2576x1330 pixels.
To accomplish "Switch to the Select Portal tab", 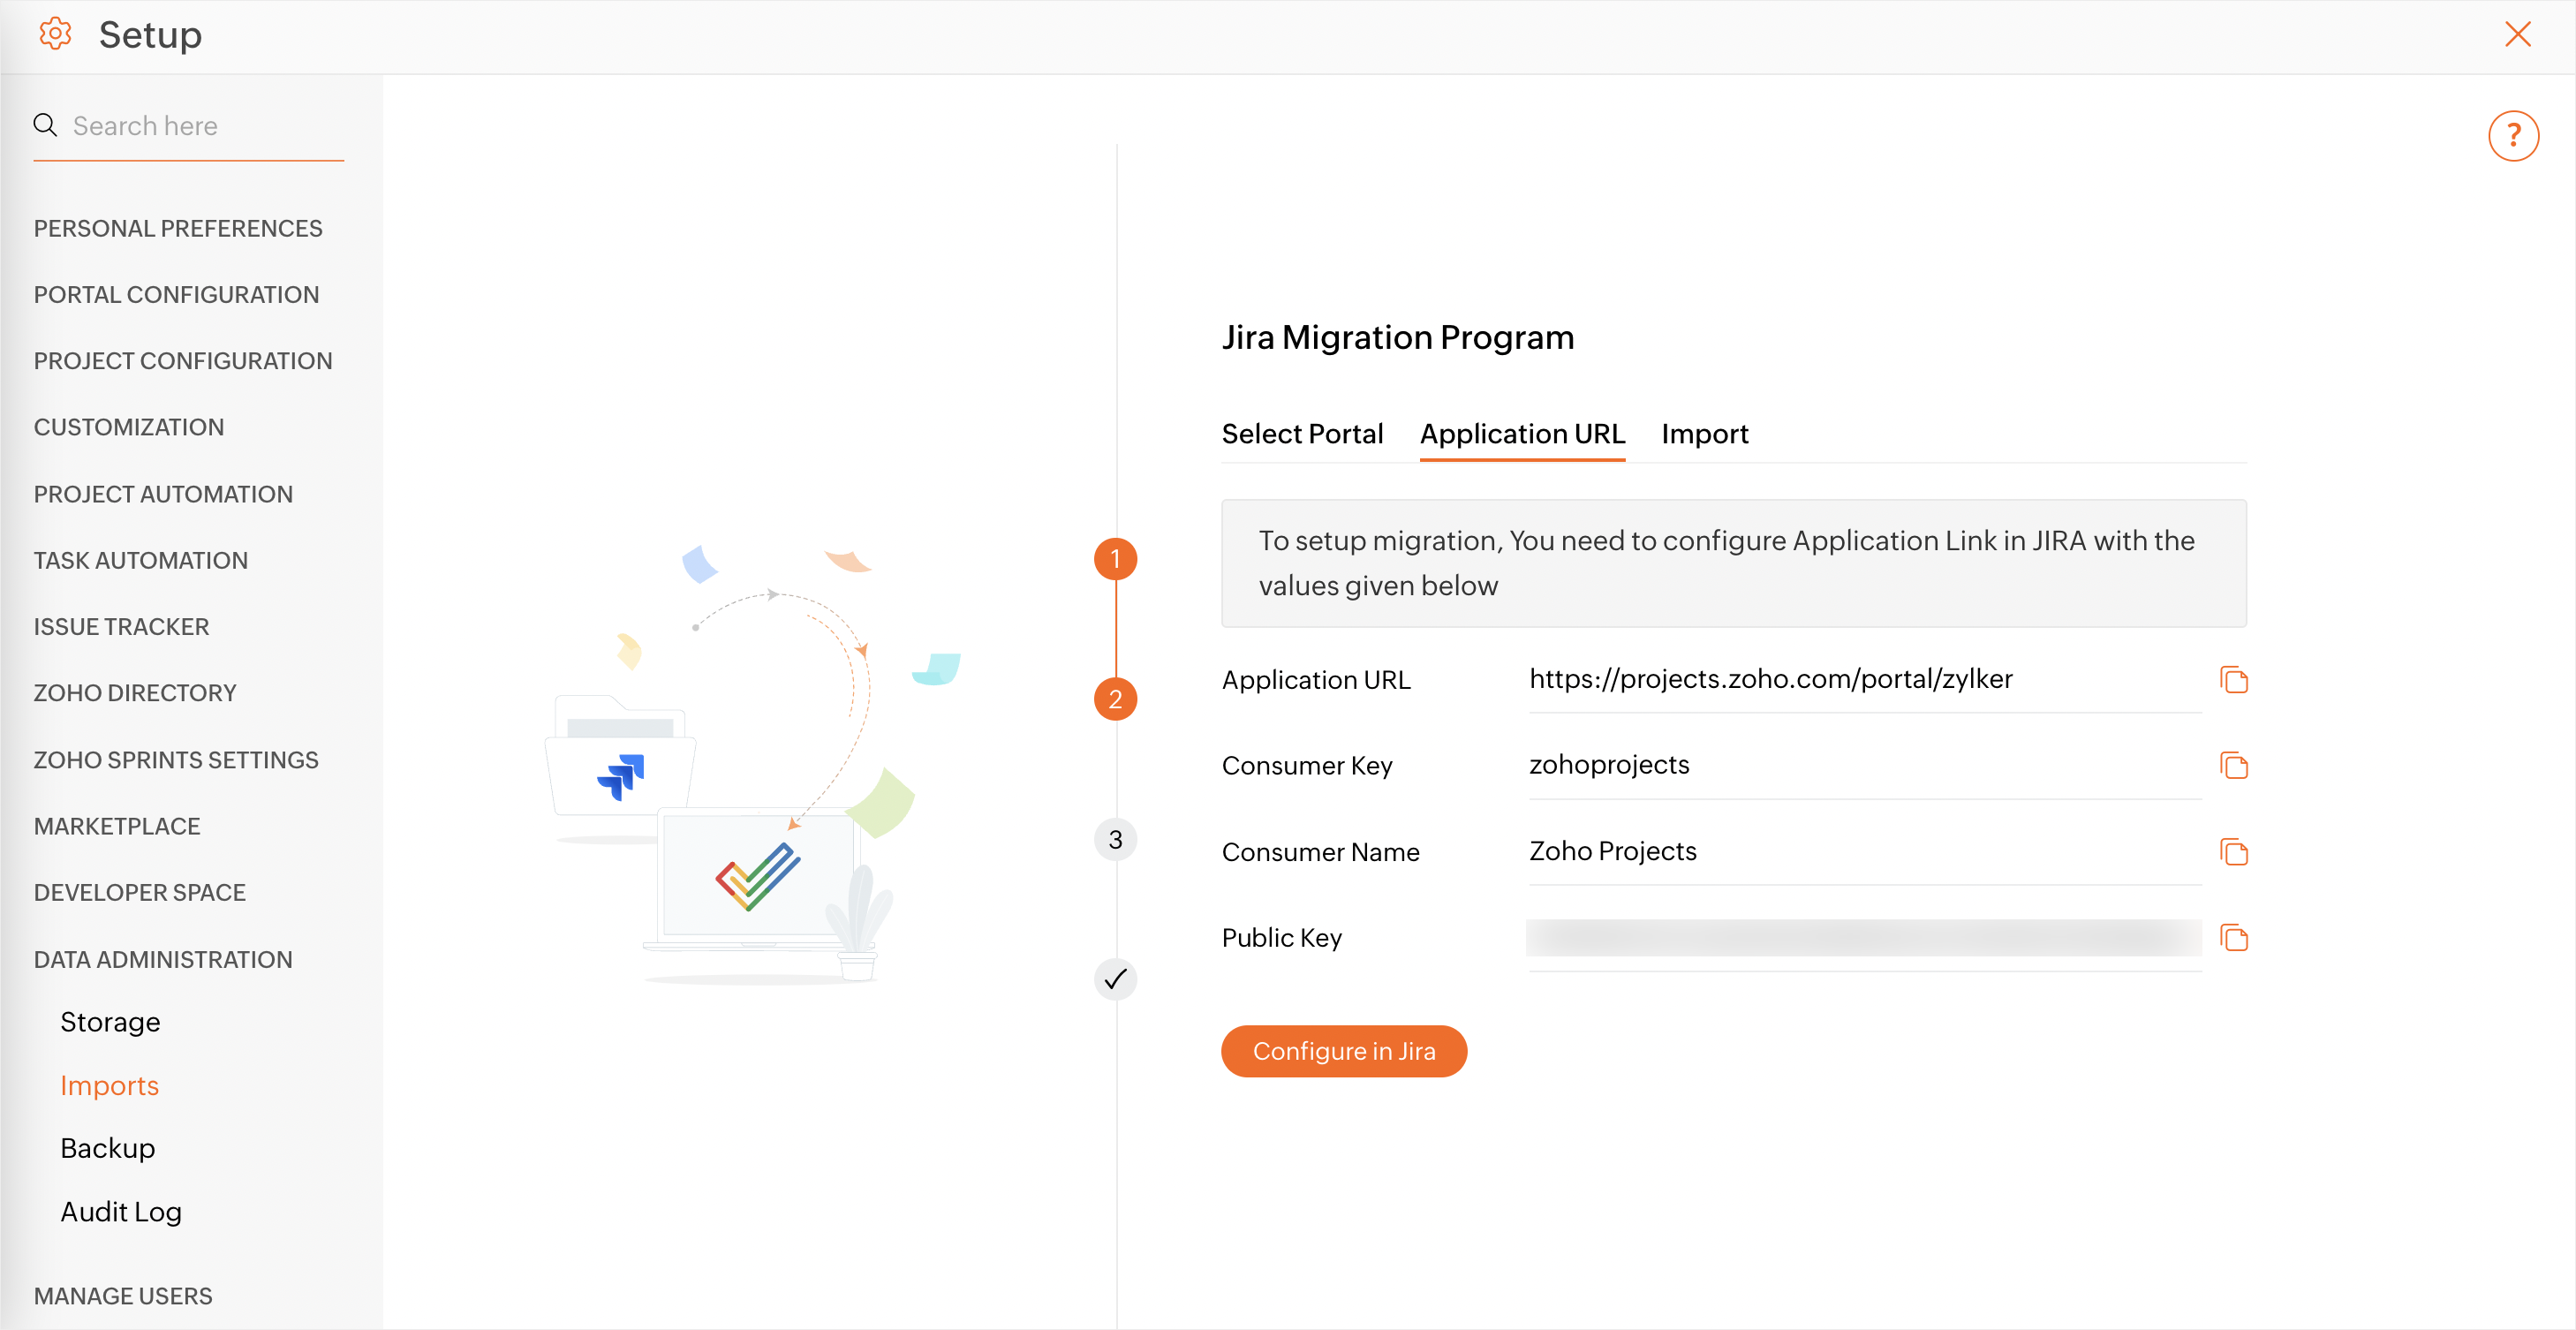I will tap(1302, 434).
